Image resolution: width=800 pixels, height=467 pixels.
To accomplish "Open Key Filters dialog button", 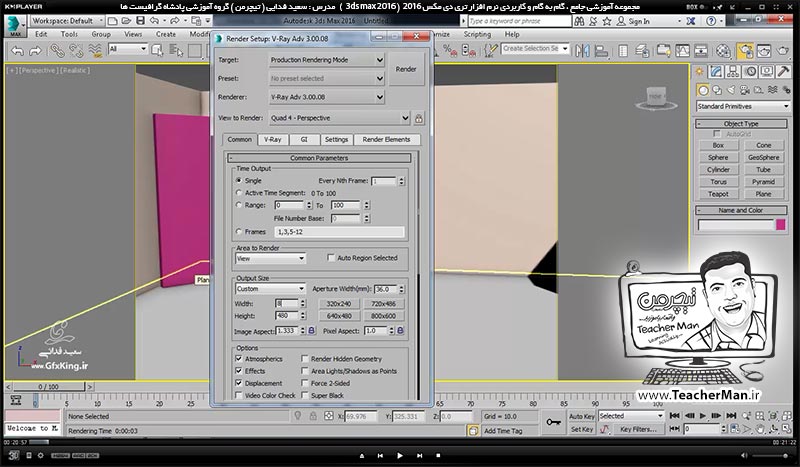I will click(638, 429).
